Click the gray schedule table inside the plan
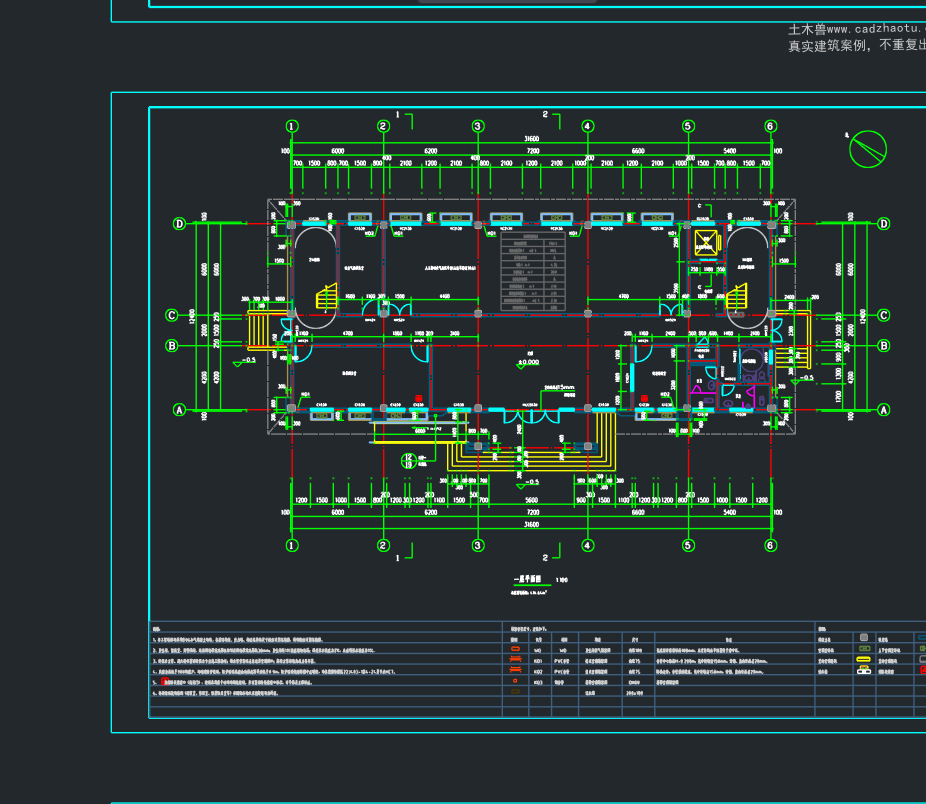This screenshot has width=926, height=804. pos(533,271)
